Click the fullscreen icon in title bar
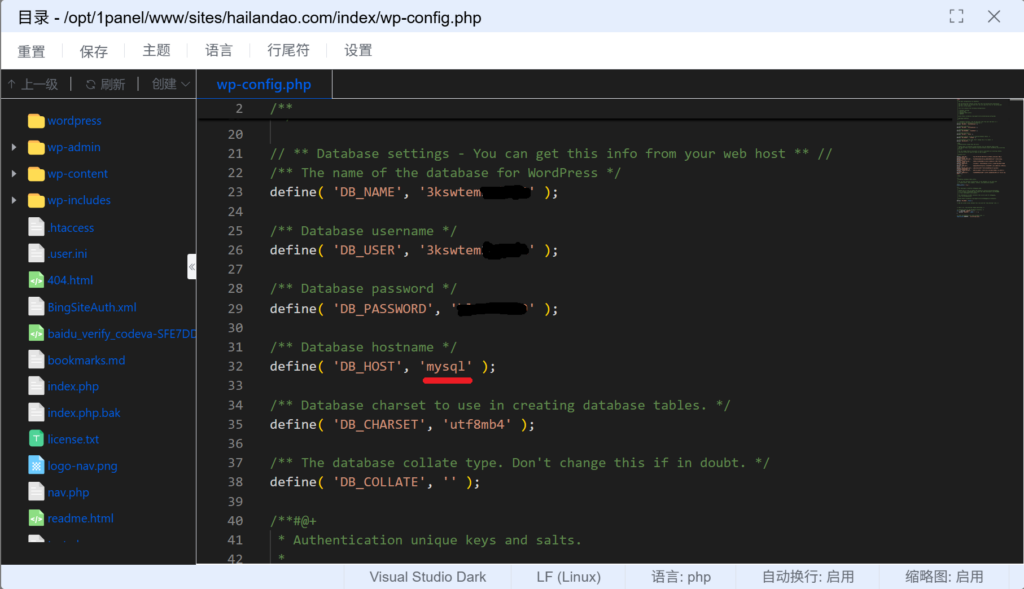The width and height of the screenshot is (1024, 589). 956,16
